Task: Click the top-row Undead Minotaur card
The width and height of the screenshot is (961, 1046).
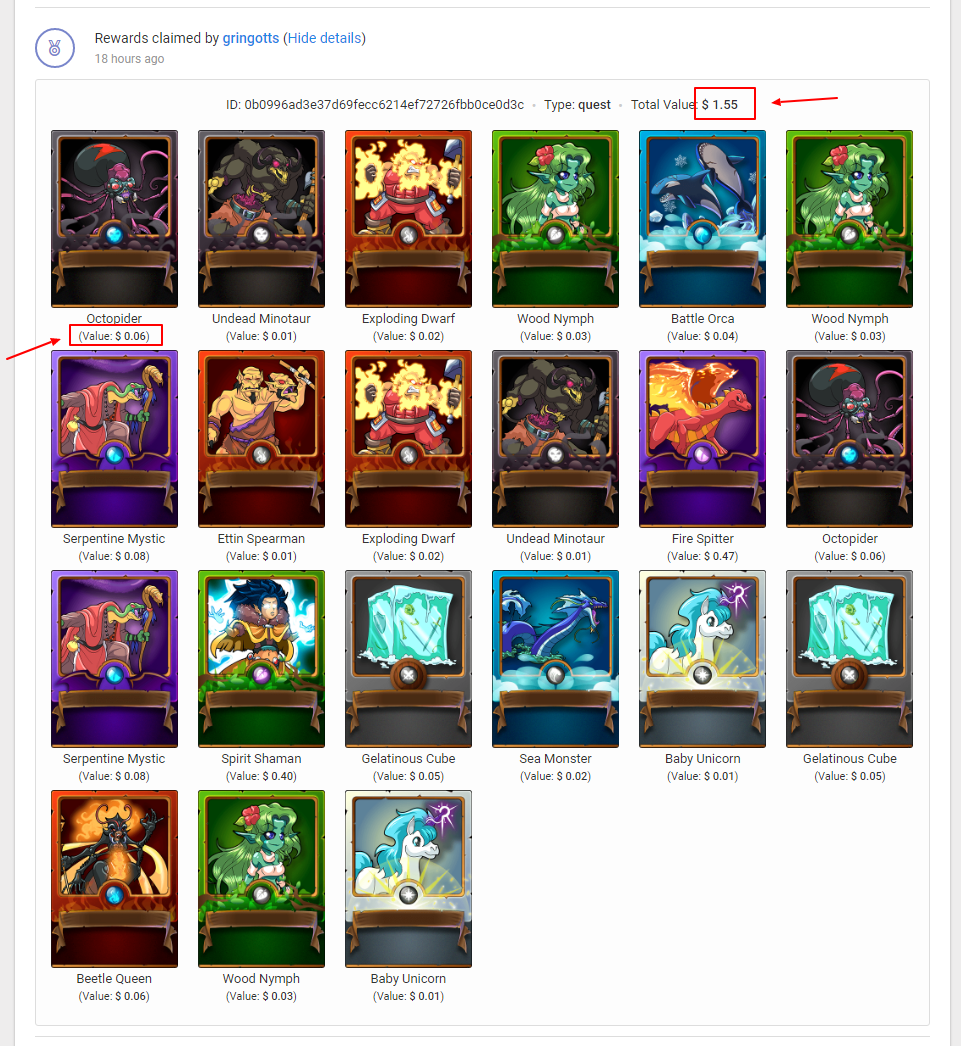Action: click(x=261, y=219)
